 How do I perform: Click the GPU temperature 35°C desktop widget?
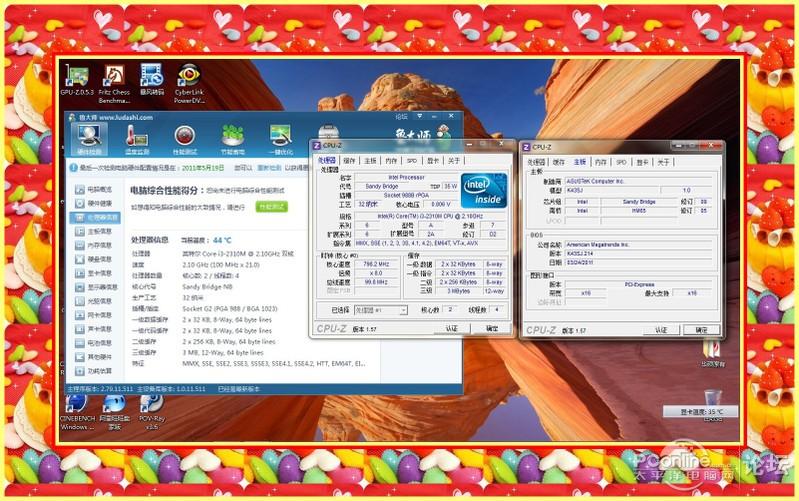click(701, 412)
